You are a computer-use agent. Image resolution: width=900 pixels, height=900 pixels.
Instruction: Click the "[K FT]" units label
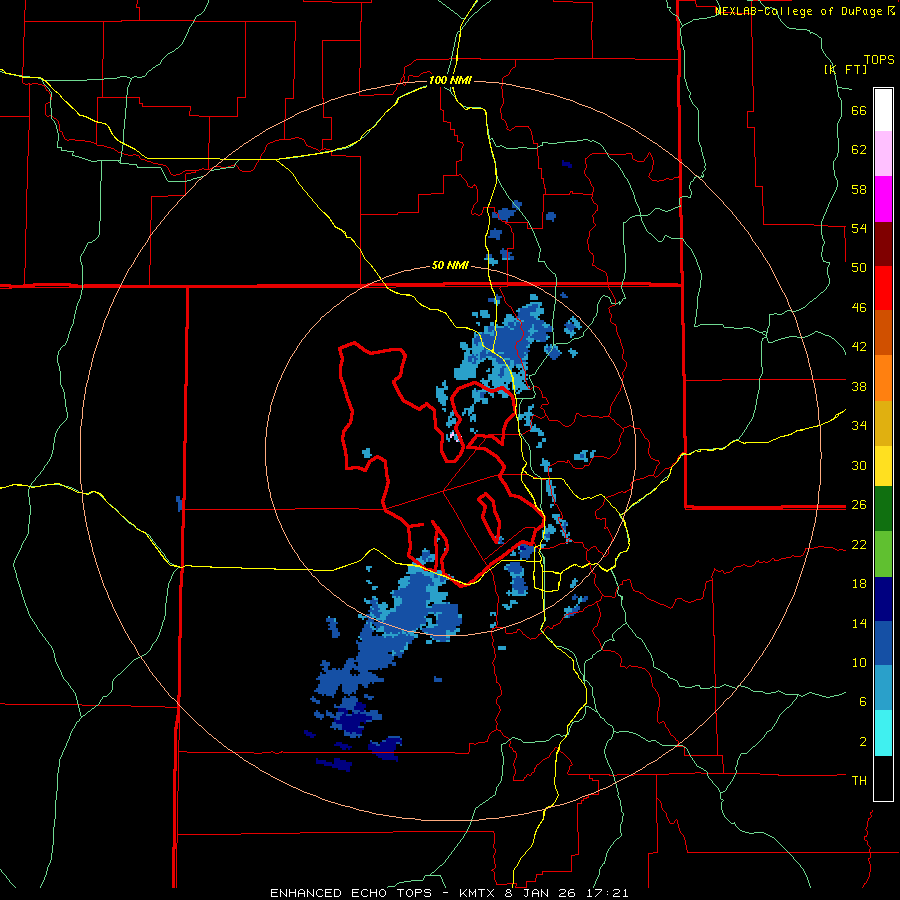(845, 69)
